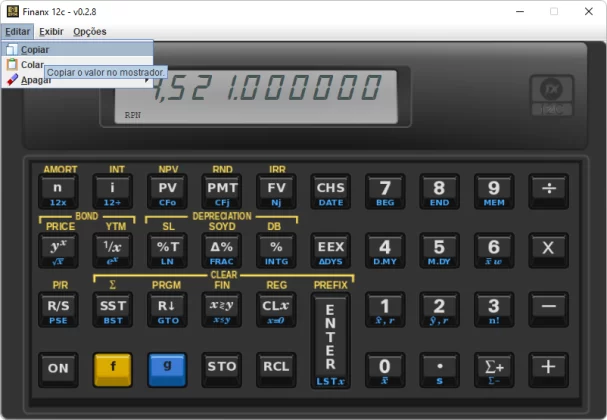
Task: Click the number 2 key
Action: tap(439, 310)
